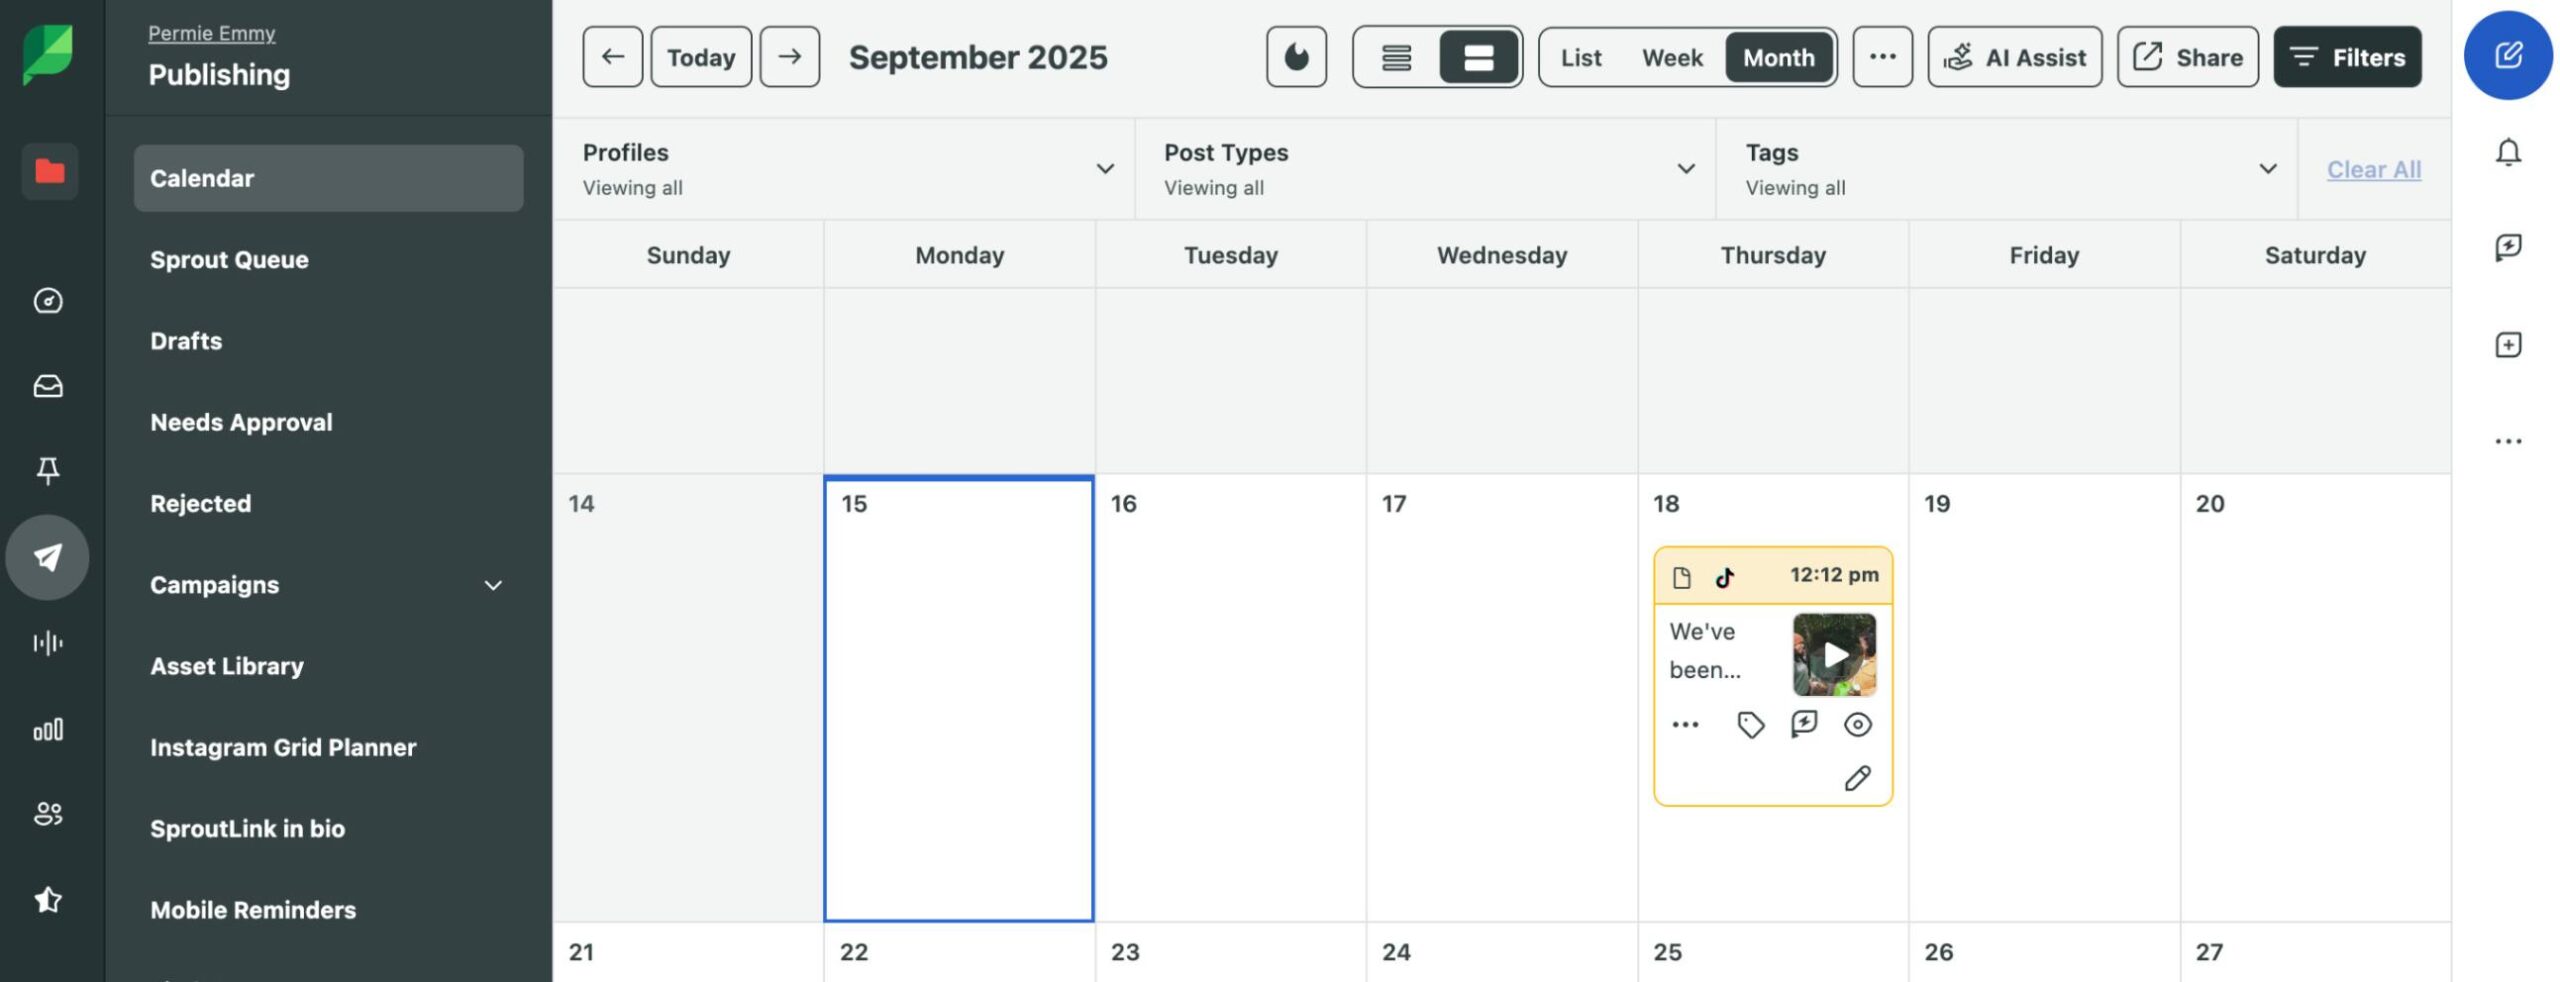Open Drafts from the publishing menu

pos(185,341)
